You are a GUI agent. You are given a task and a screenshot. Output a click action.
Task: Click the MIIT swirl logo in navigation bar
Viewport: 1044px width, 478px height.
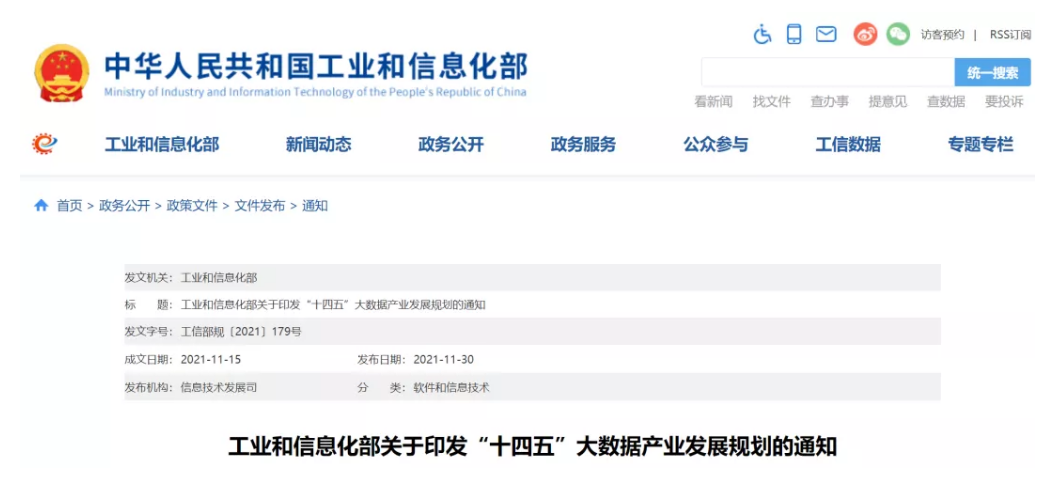[45, 144]
